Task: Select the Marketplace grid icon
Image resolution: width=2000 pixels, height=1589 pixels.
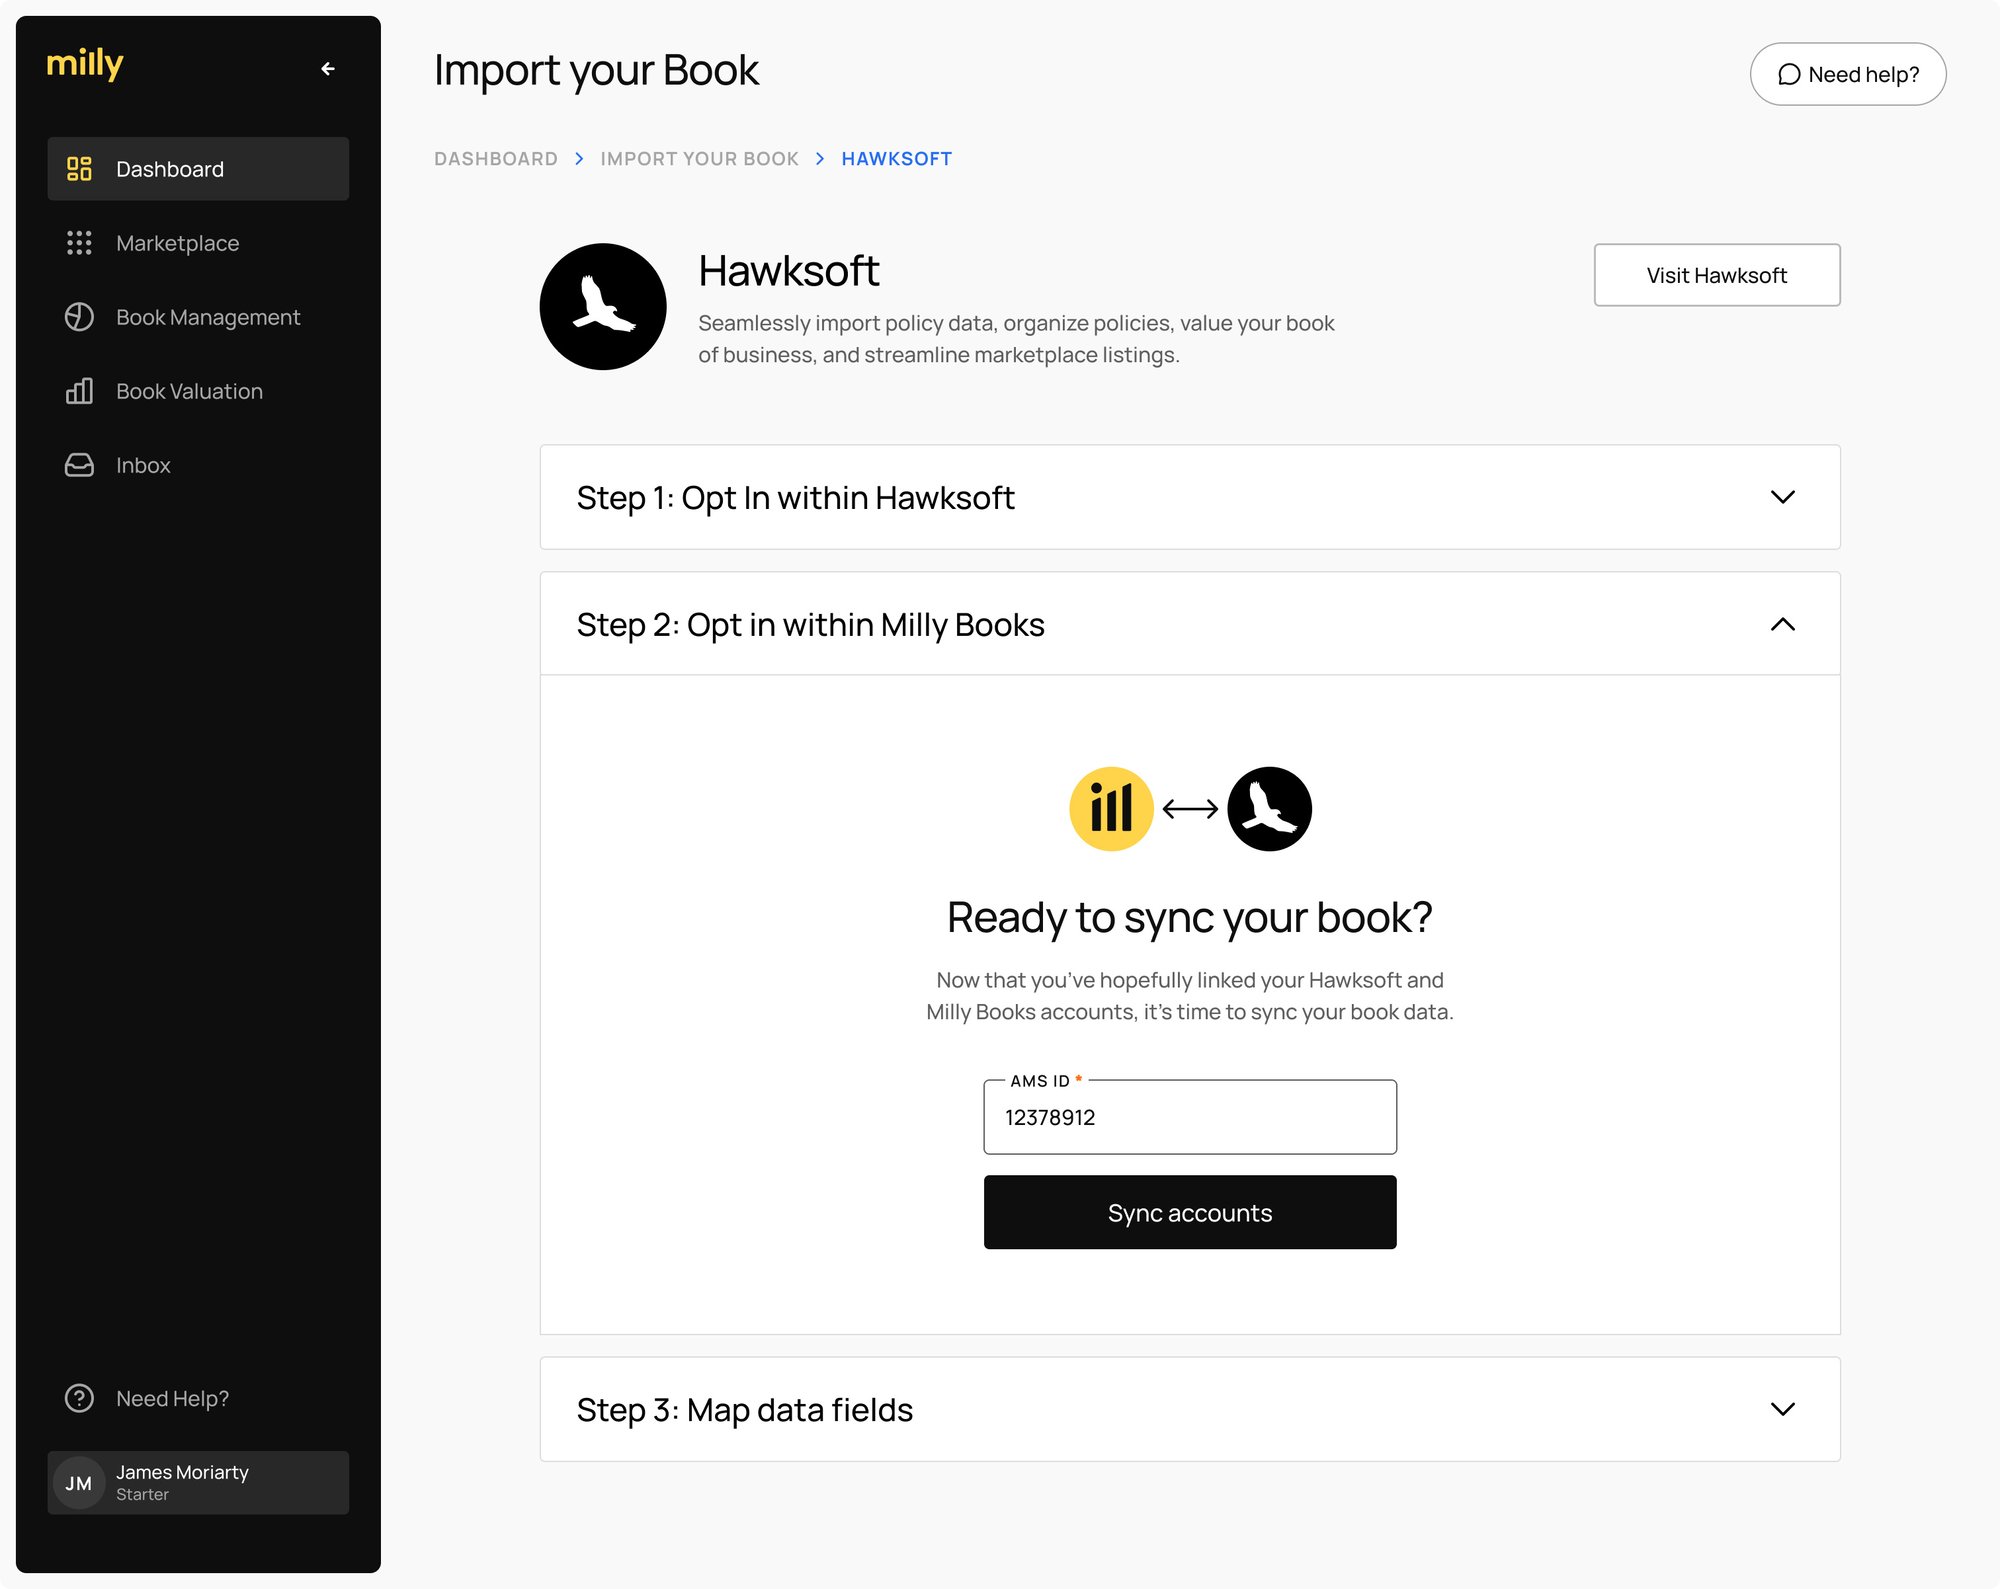Action: tap(79, 243)
